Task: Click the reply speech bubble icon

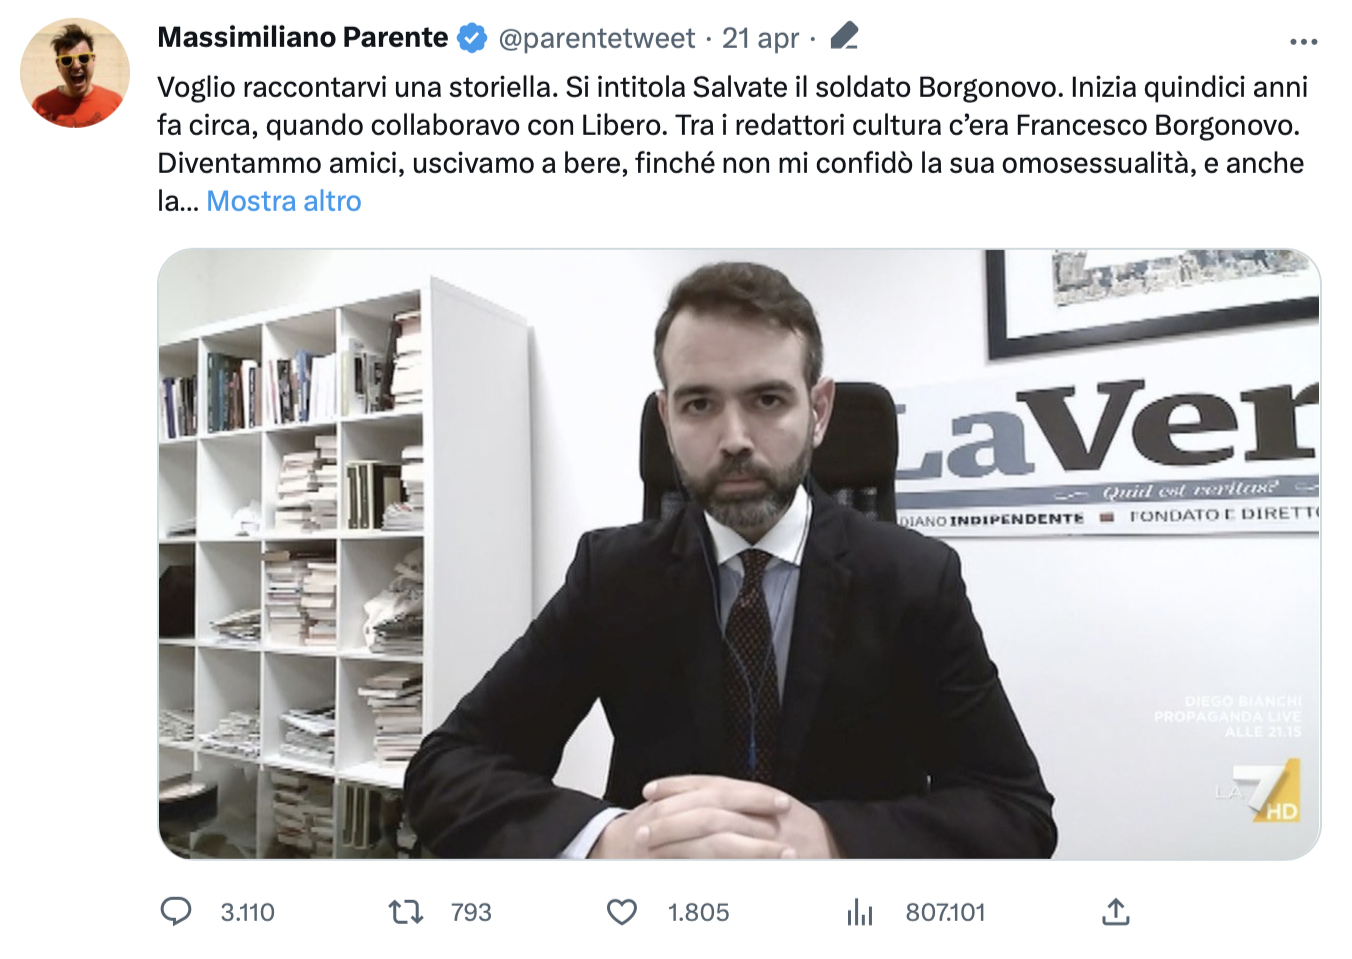Action: click(x=176, y=911)
